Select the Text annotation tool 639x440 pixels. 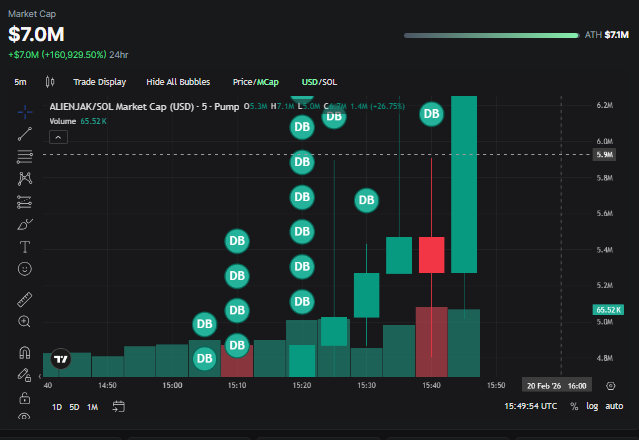coord(25,247)
